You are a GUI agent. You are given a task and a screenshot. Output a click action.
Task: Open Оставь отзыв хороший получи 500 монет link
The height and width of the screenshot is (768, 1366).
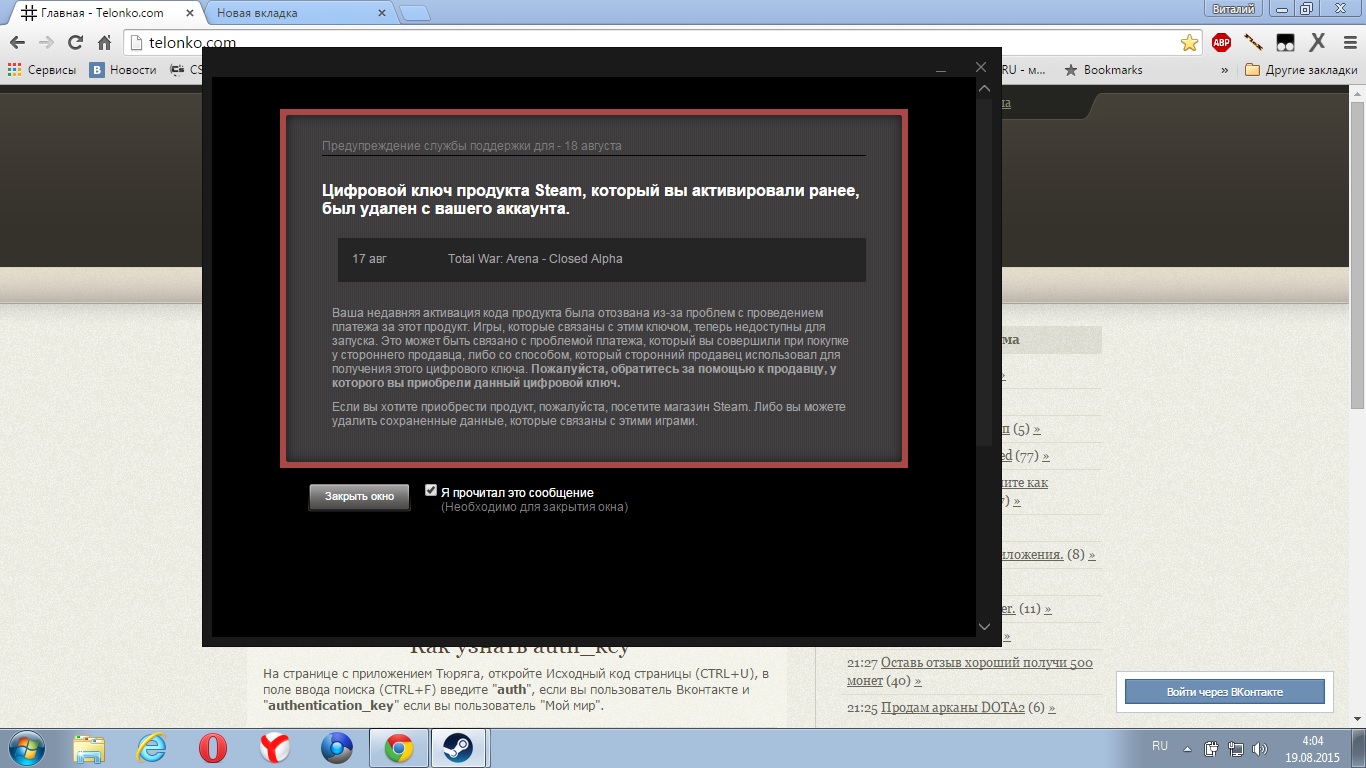click(x=970, y=671)
